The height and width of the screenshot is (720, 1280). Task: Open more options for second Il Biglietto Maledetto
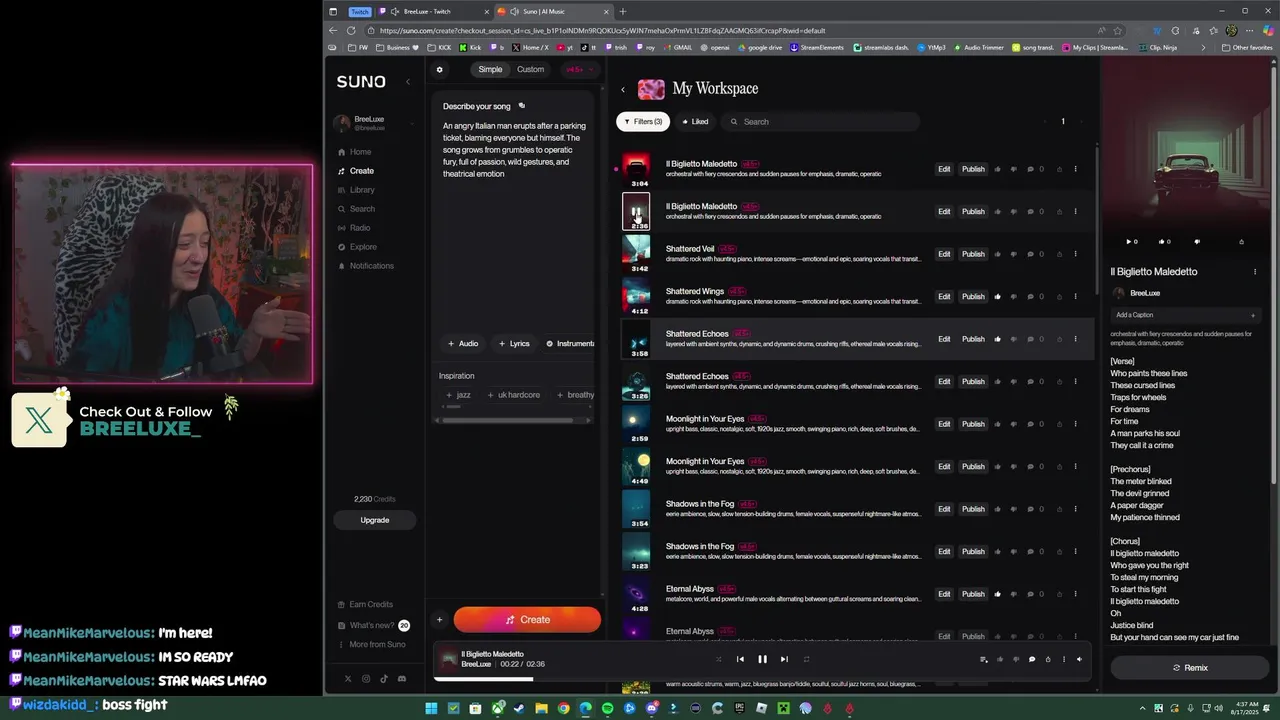(x=1076, y=212)
